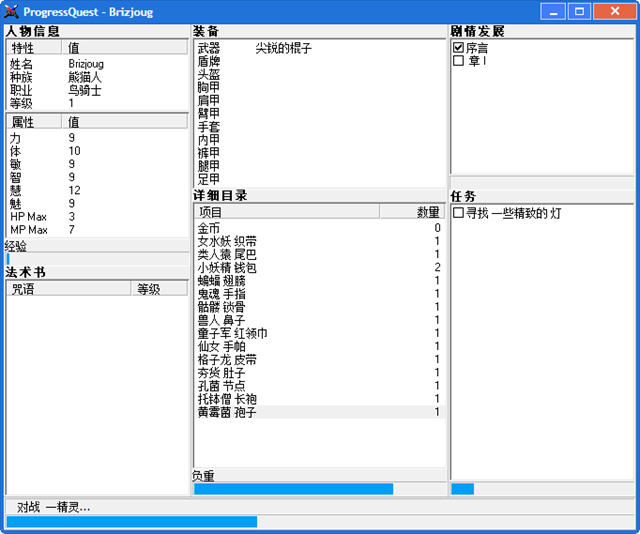Select the 咒语 column header in spell book
Image resolution: width=640 pixels, height=534 pixels.
(68, 289)
